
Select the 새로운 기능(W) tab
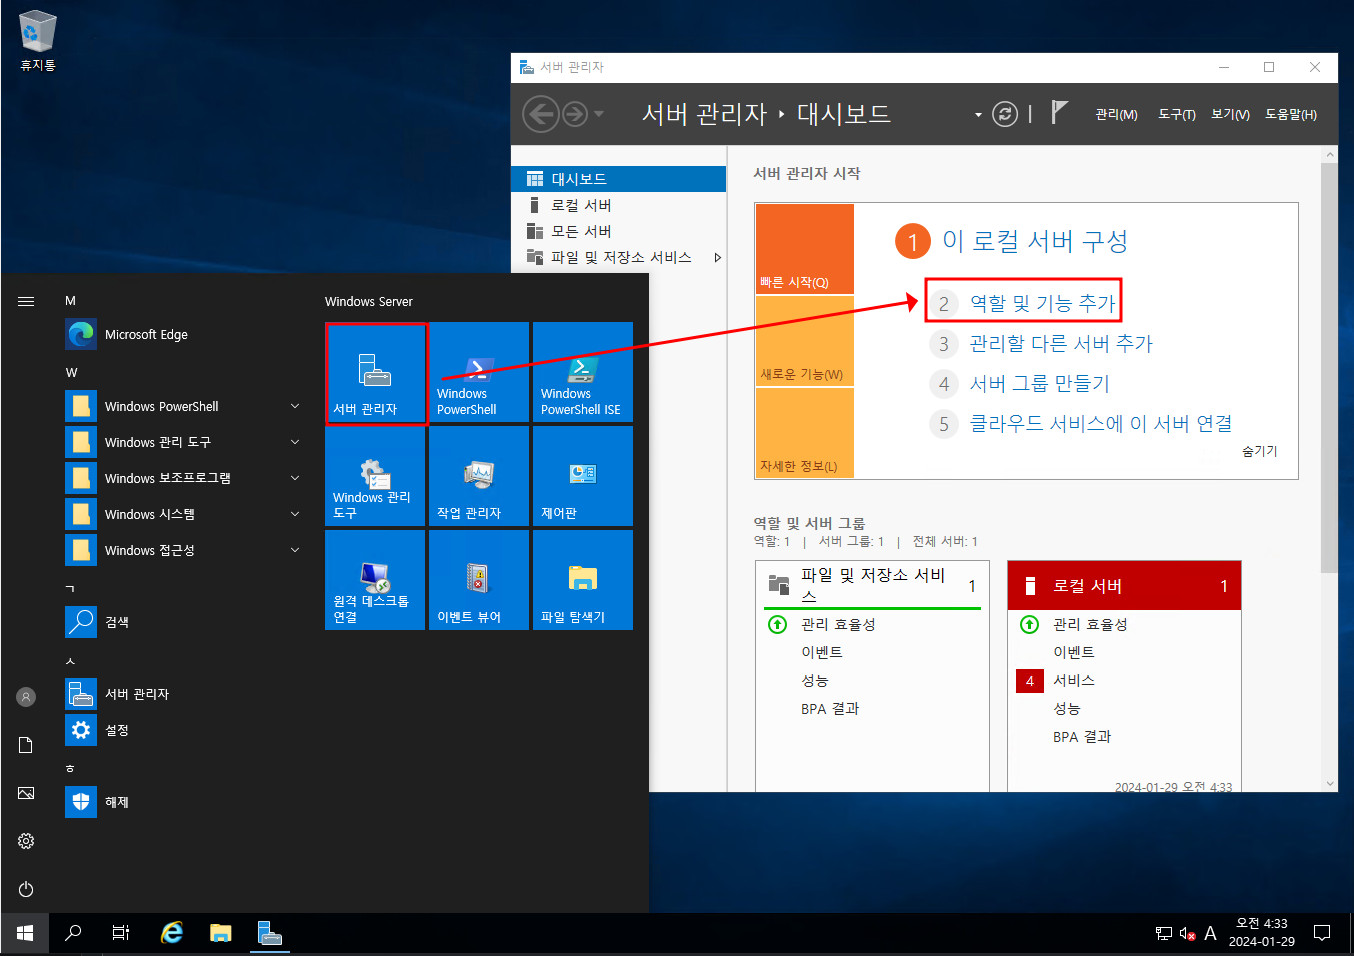click(x=805, y=341)
